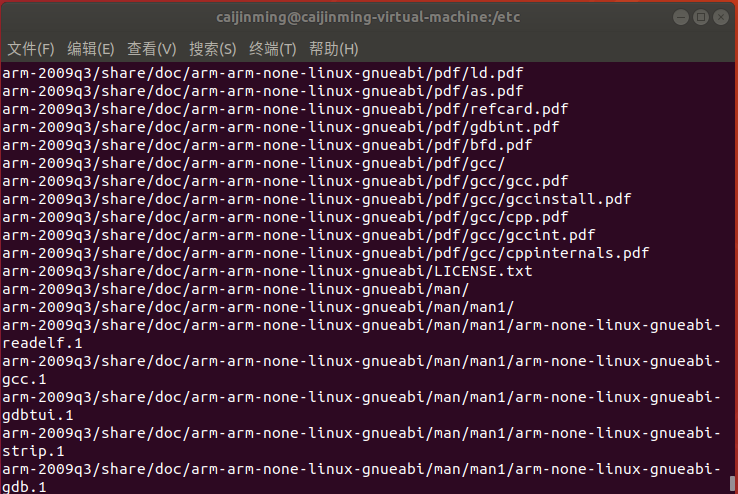Click the line ending in man/man1/
This screenshot has width=738, height=494.
(258, 307)
